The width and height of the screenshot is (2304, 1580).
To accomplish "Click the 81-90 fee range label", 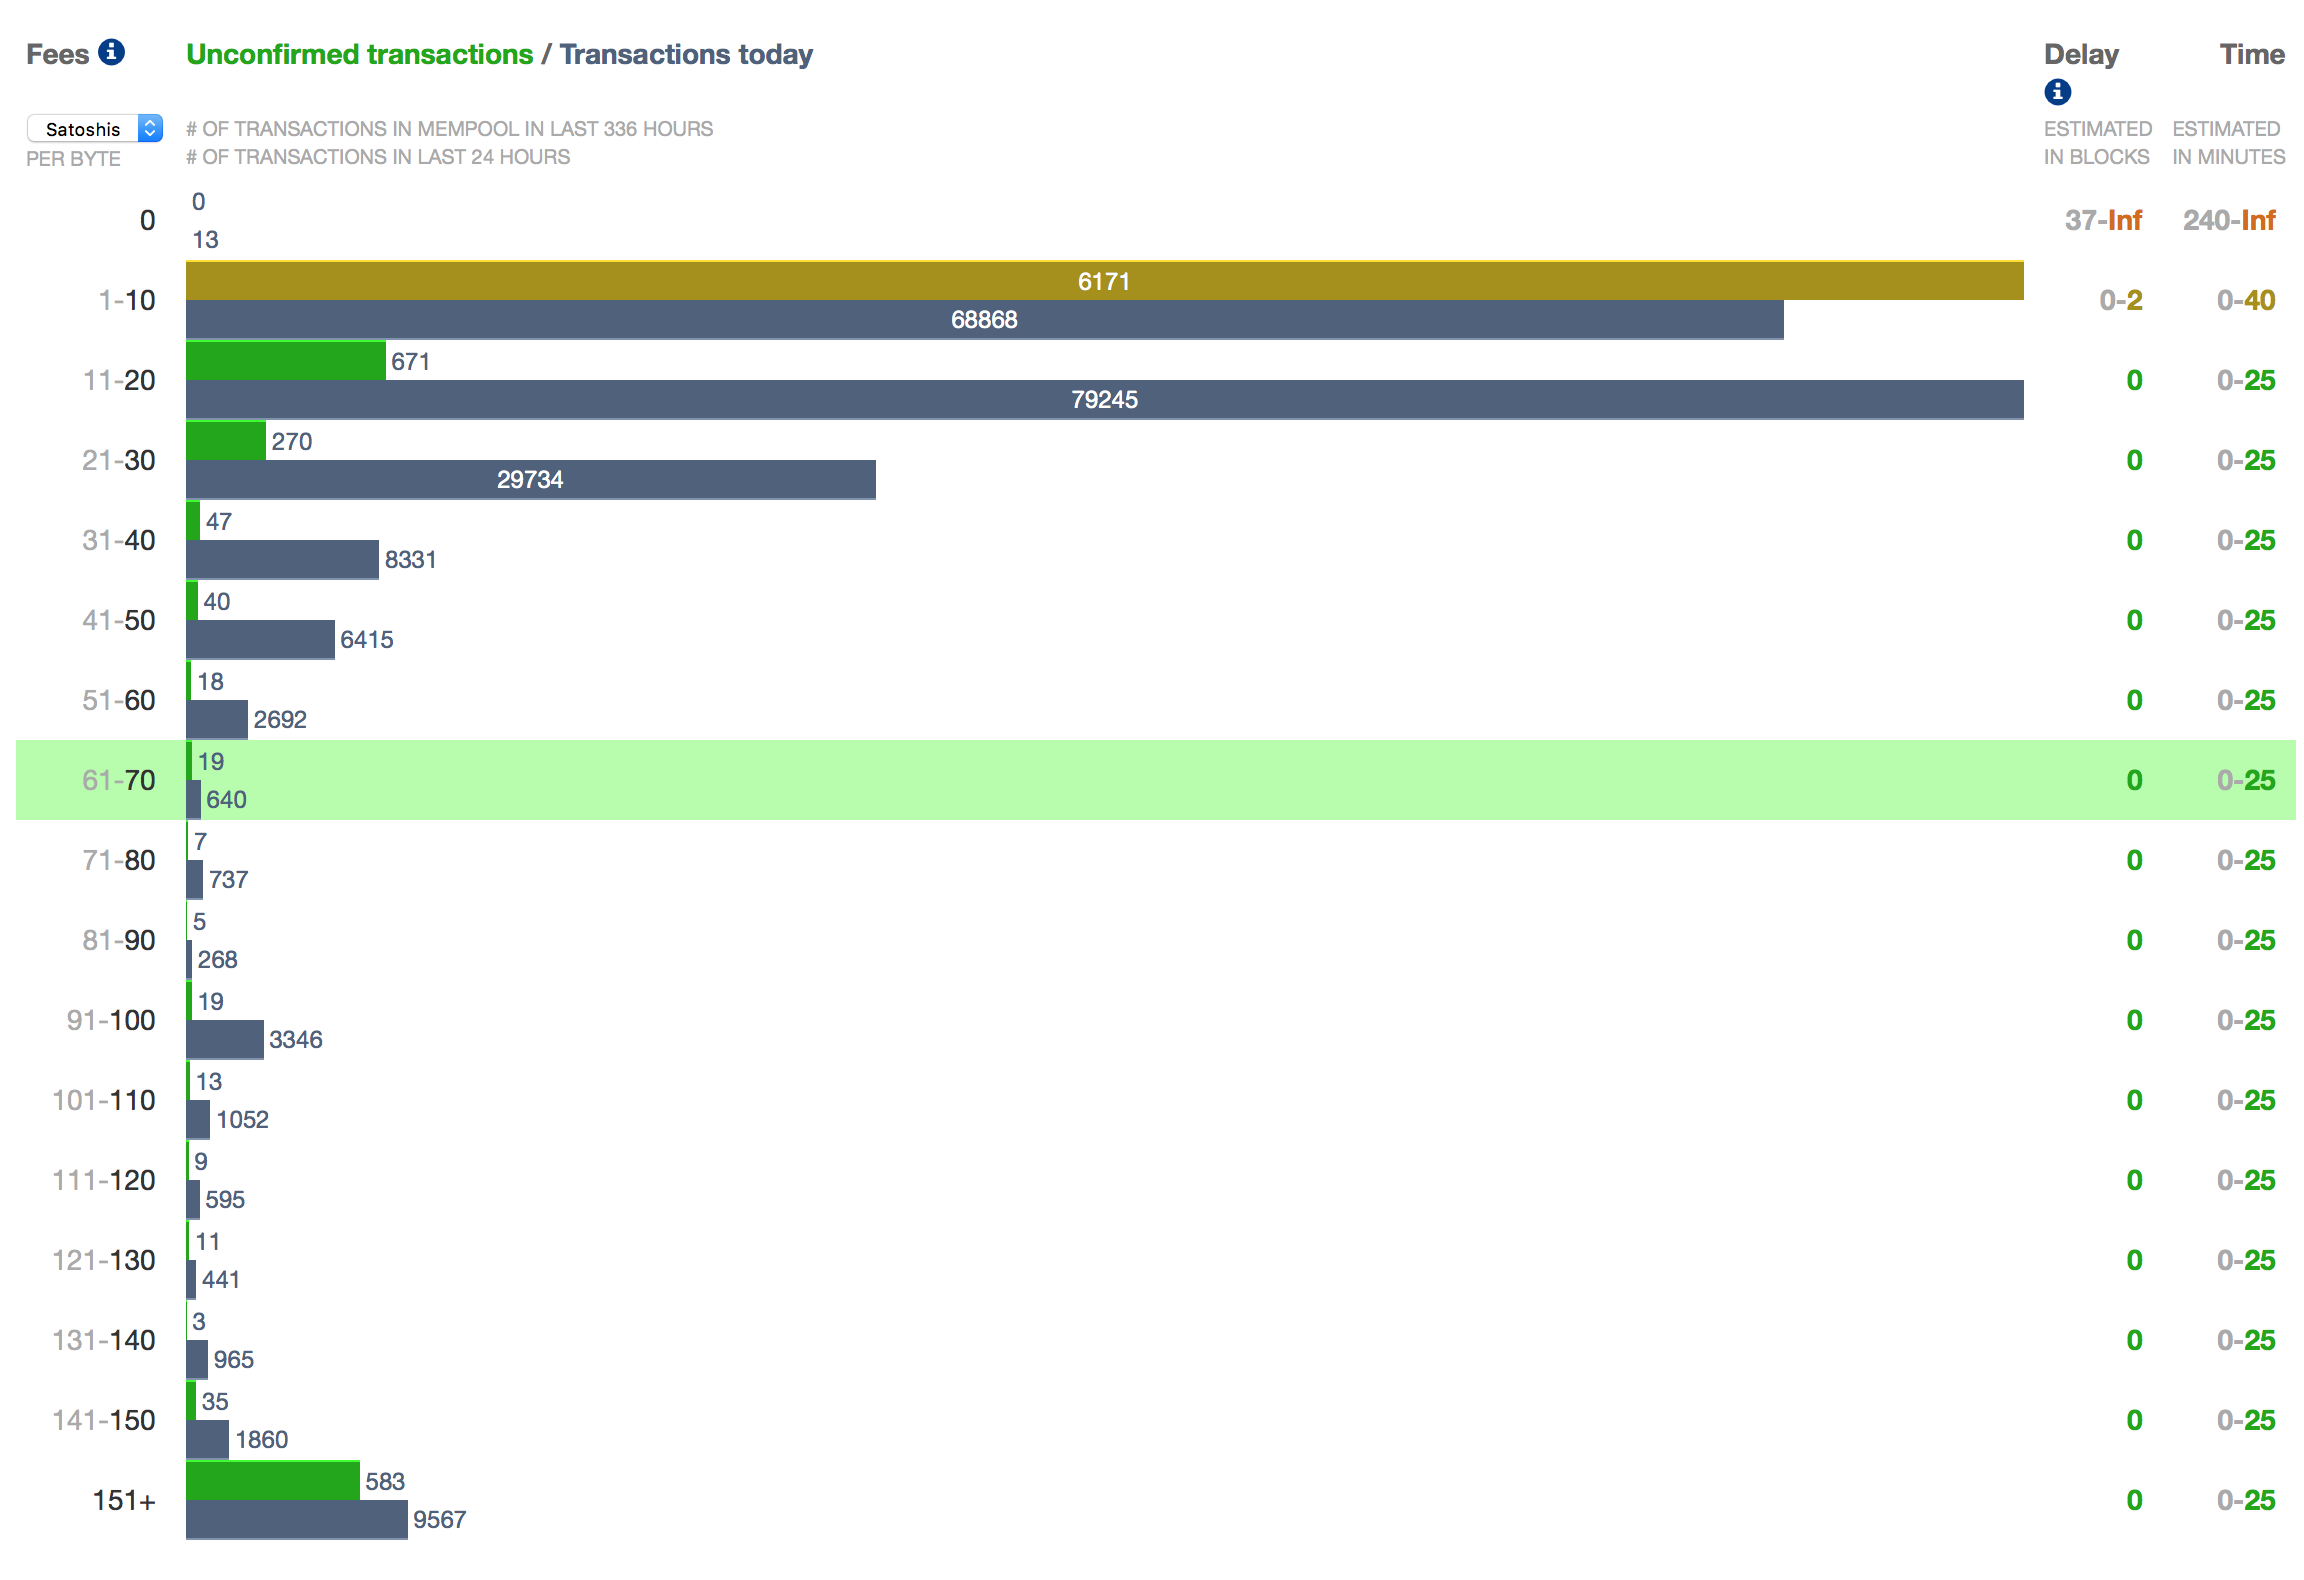I will tap(119, 940).
